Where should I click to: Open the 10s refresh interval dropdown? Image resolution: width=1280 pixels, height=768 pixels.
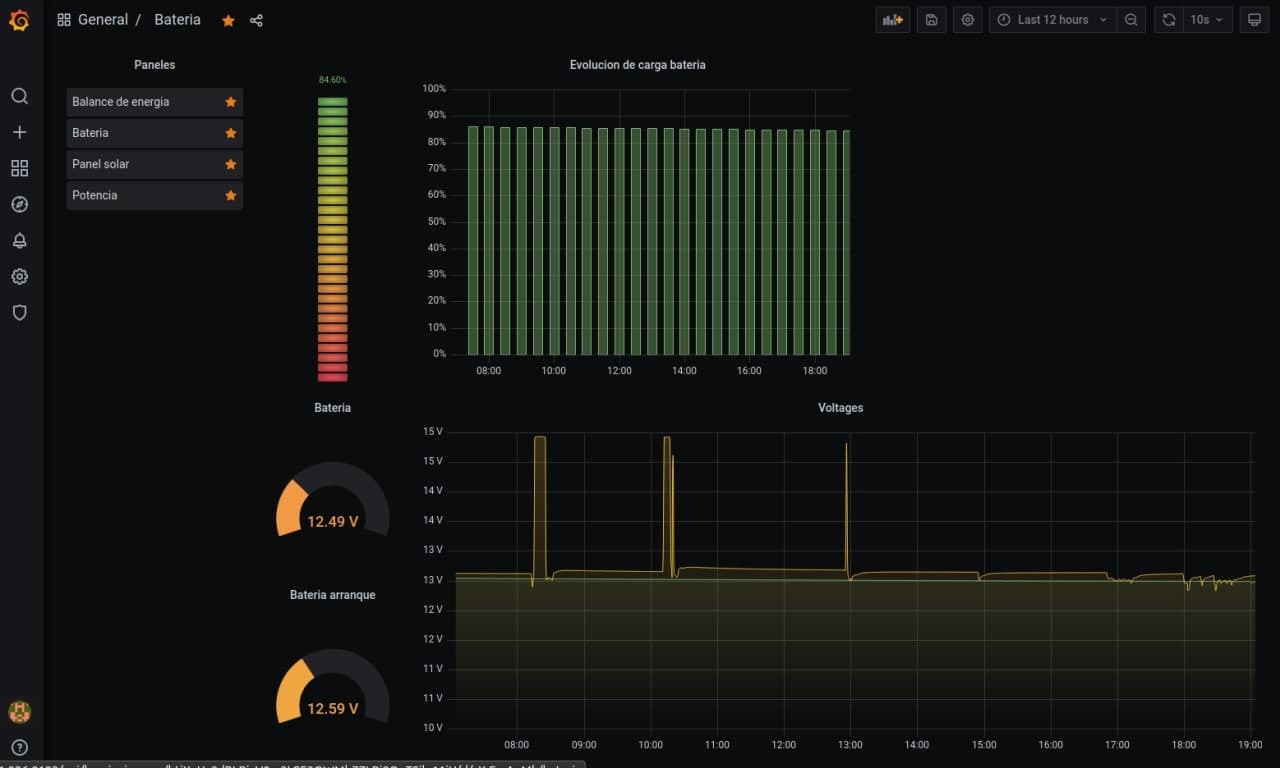coord(1207,20)
